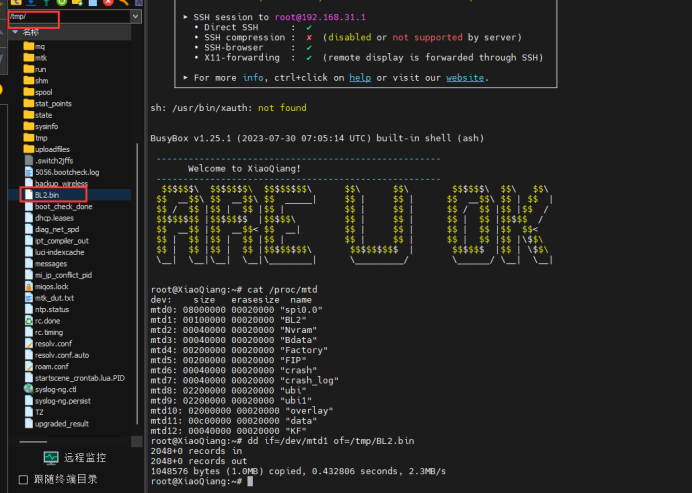Viewport: 692px width, 493px height.
Task: Enable the 跟随终端目录 checkbox
Action: (x=24, y=480)
